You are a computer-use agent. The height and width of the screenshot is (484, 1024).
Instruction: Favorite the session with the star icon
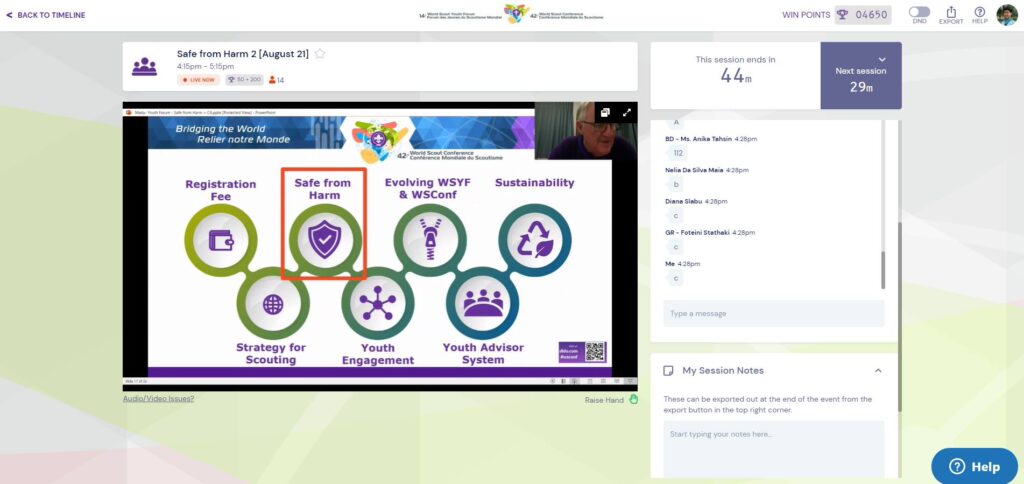pyautogui.click(x=321, y=54)
